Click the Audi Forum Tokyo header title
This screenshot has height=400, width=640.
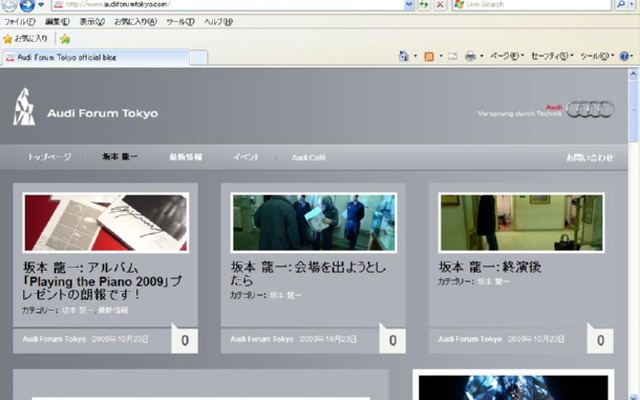(x=102, y=113)
